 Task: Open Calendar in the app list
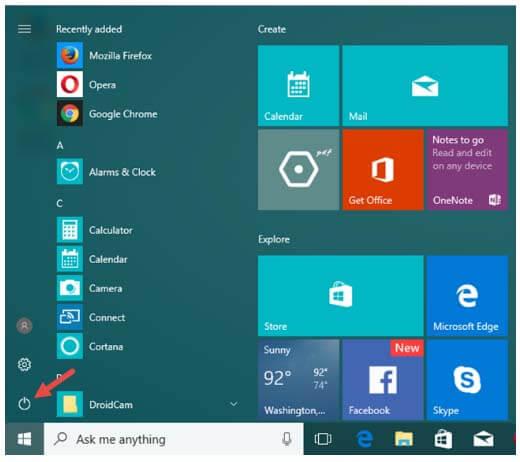coord(92,259)
